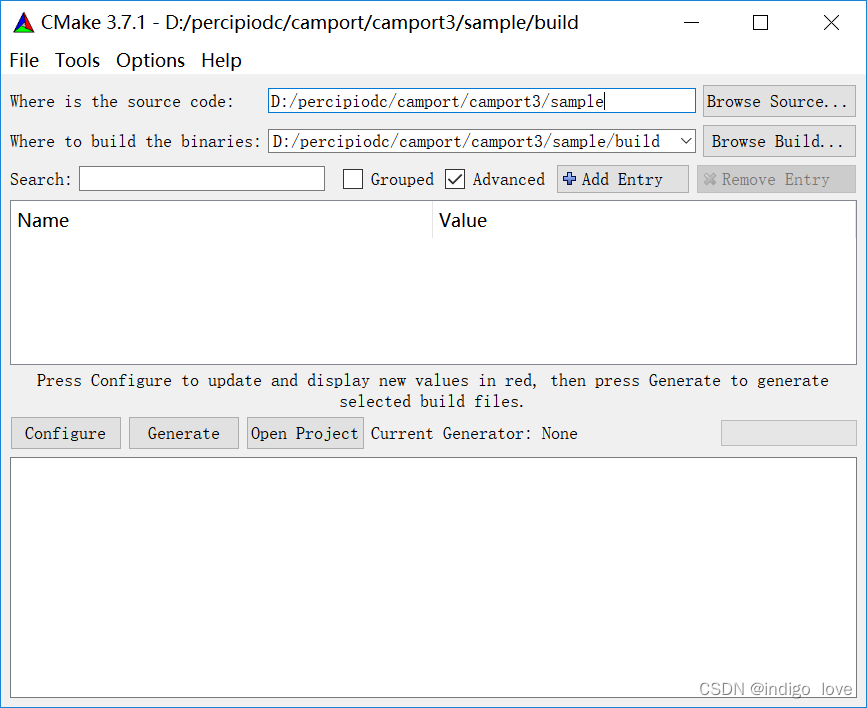The height and width of the screenshot is (708, 867).
Task: Focus the Search text field
Action: pyautogui.click(x=202, y=179)
